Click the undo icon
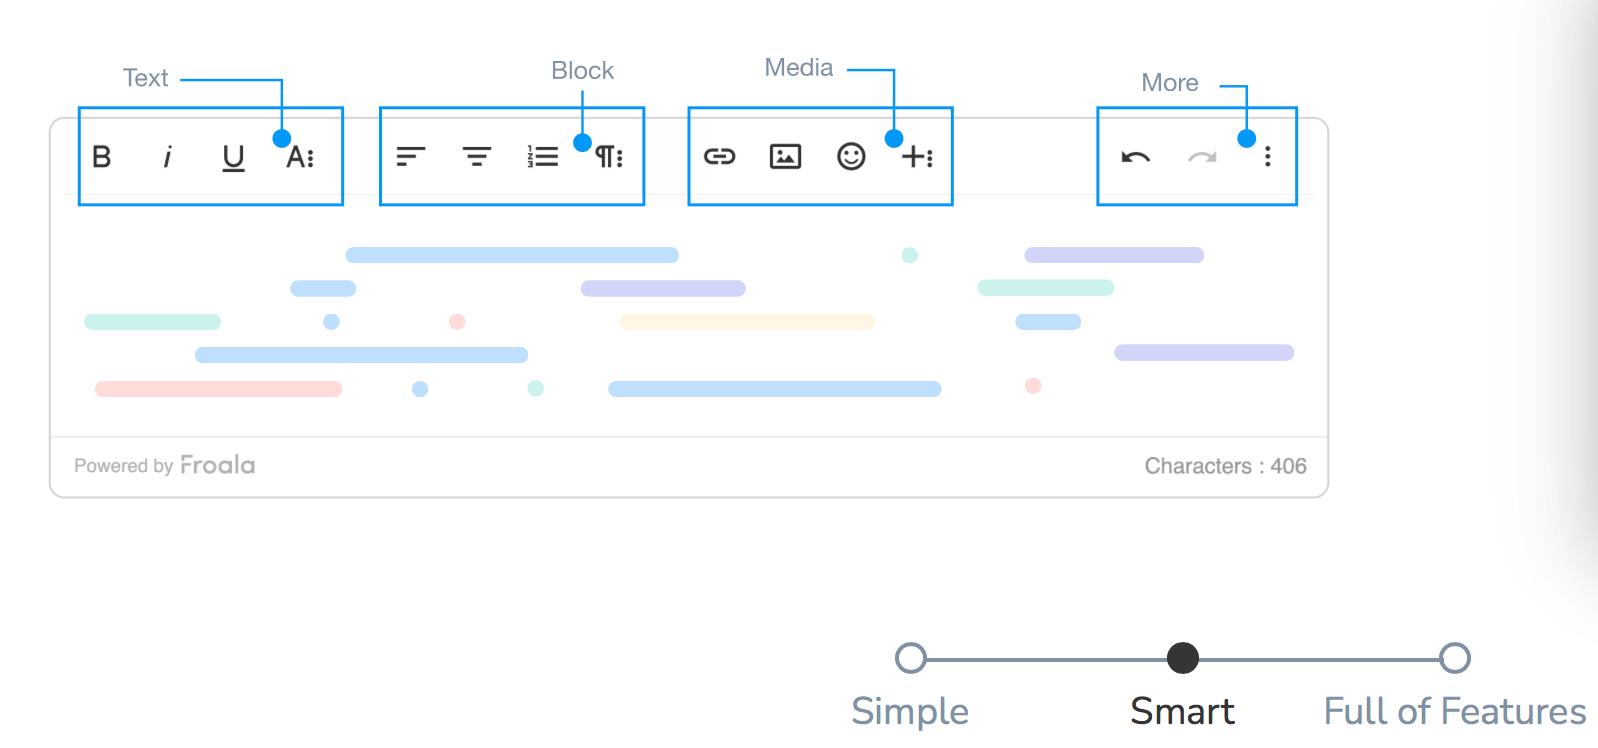 [1135, 156]
